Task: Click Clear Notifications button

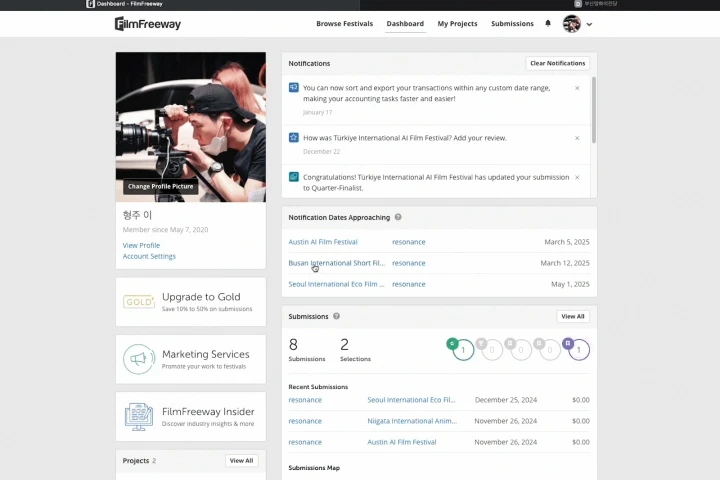Action: 557,63
